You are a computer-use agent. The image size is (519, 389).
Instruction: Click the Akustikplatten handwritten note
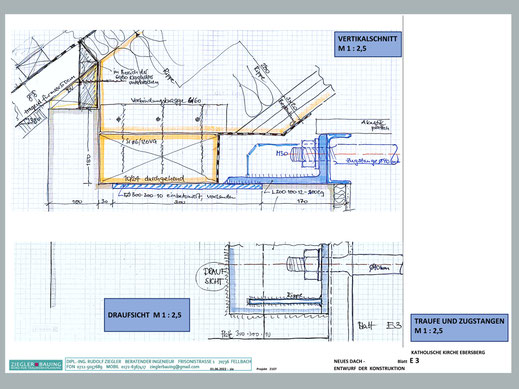[x=375, y=125]
